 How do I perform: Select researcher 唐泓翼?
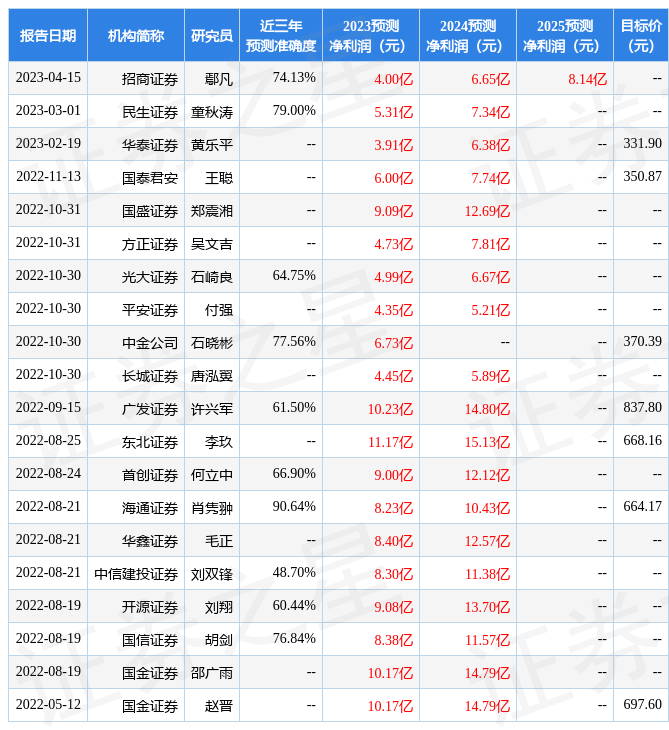[212, 377]
